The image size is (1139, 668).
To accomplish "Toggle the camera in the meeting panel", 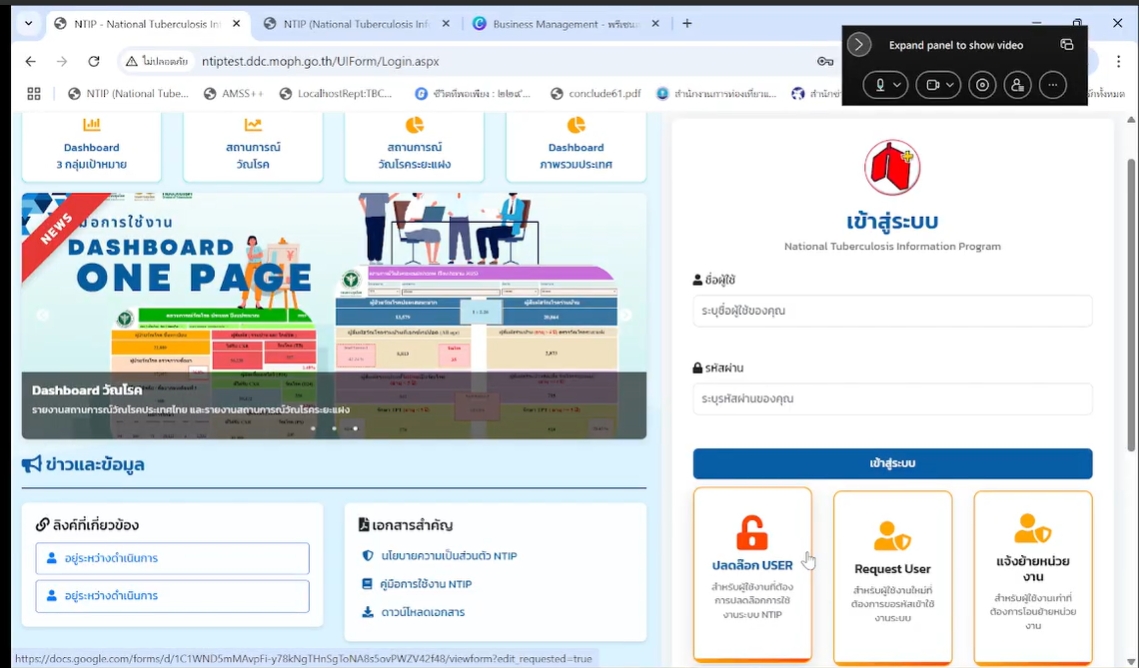I will [x=932, y=86].
